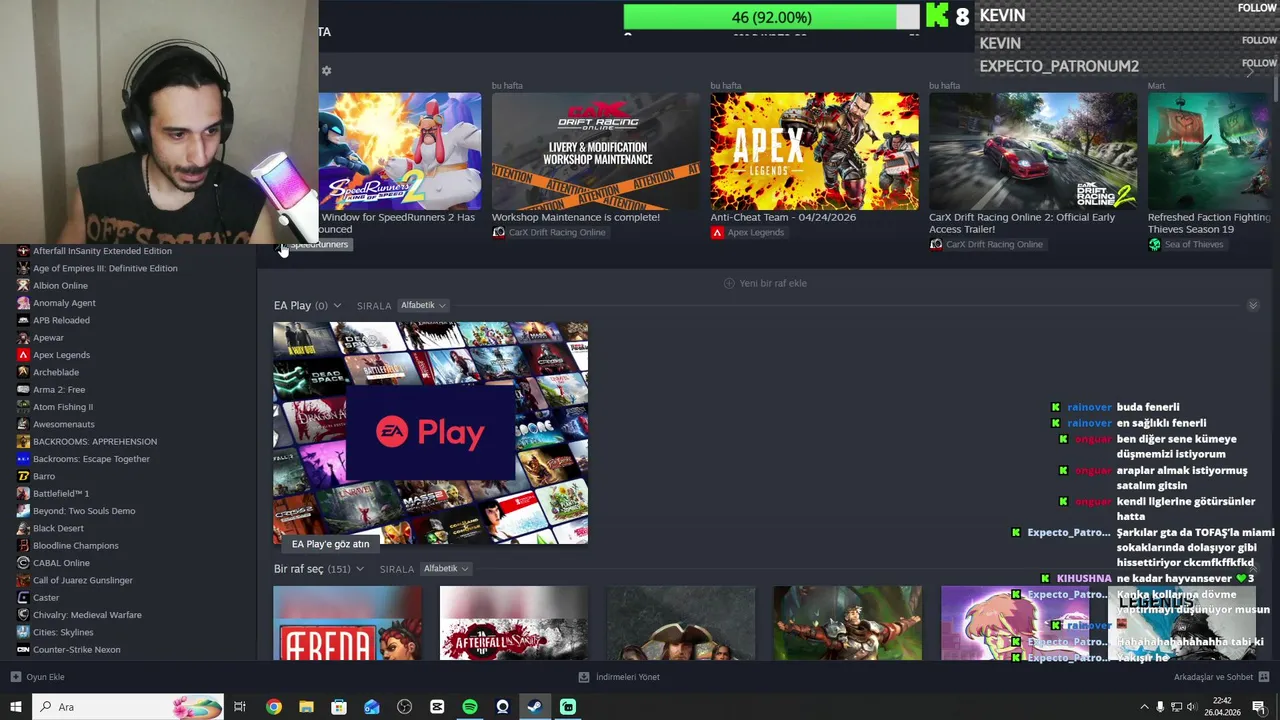Screen dimensions: 1280x720
Task: Click the Battlefield 1 icon
Action: 23,493
